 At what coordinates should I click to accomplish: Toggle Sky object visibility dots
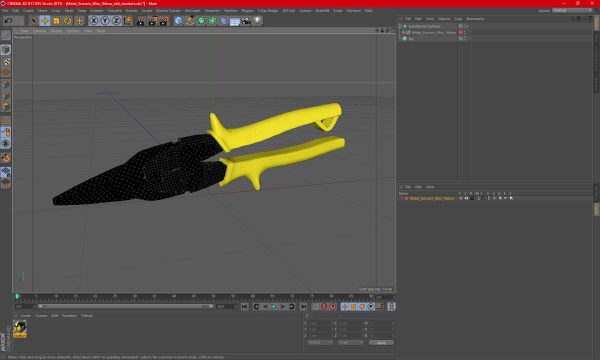[466, 39]
